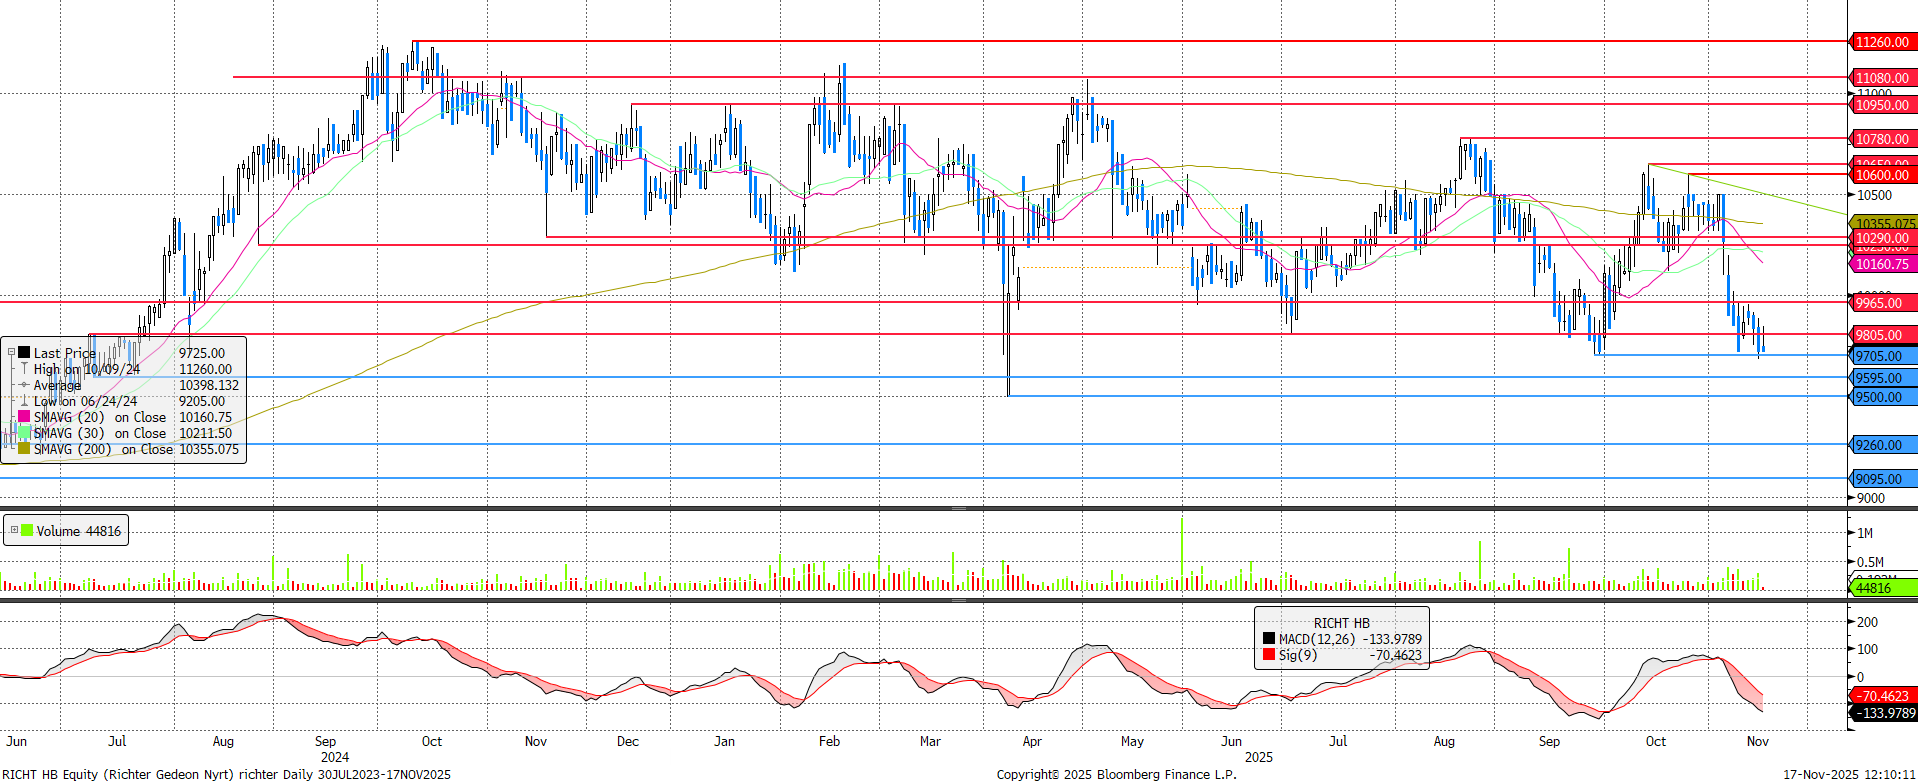
Task: Click the pink SMAVG (20) swatch
Action: 24,416
